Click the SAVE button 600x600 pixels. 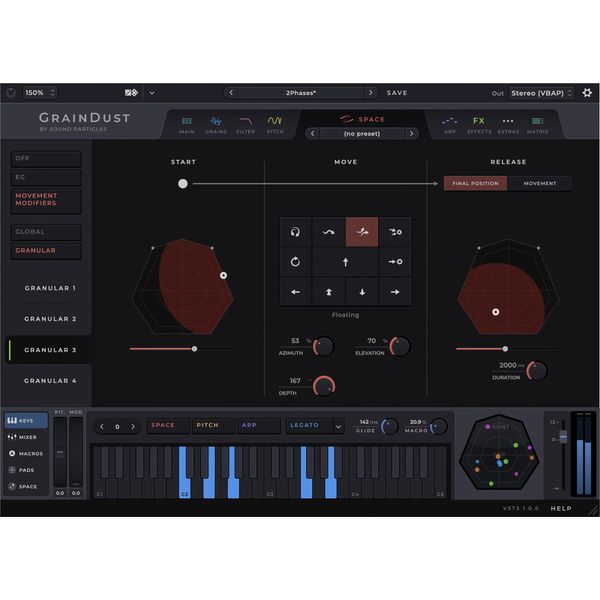(x=397, y=93)
